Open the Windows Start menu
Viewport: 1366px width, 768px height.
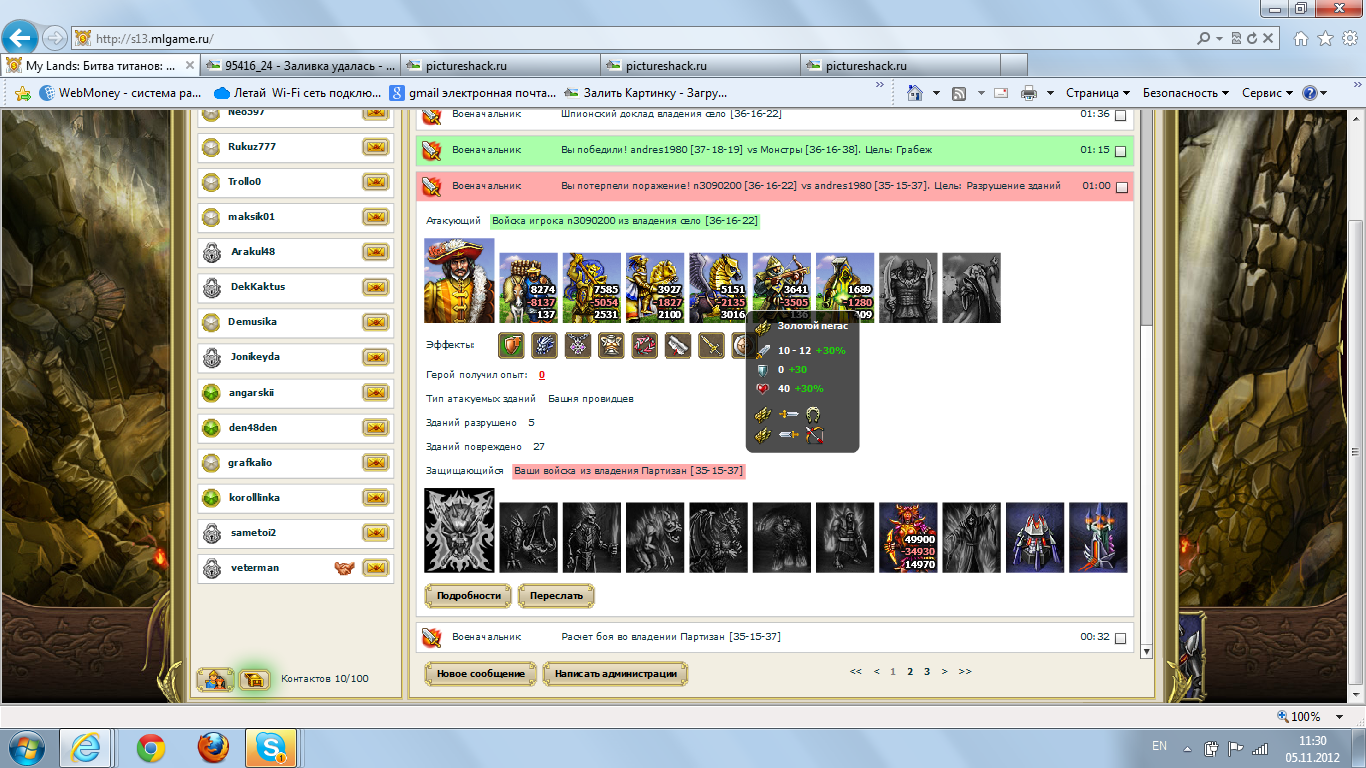coord(25,748)
